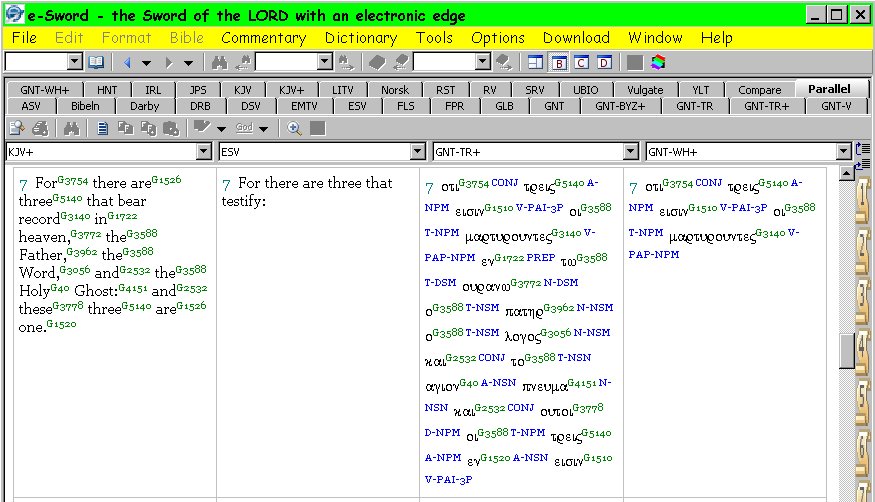Open the GNT-WH+ parallel version dropdown
The image size is (875, 502).
pos(844,151)
